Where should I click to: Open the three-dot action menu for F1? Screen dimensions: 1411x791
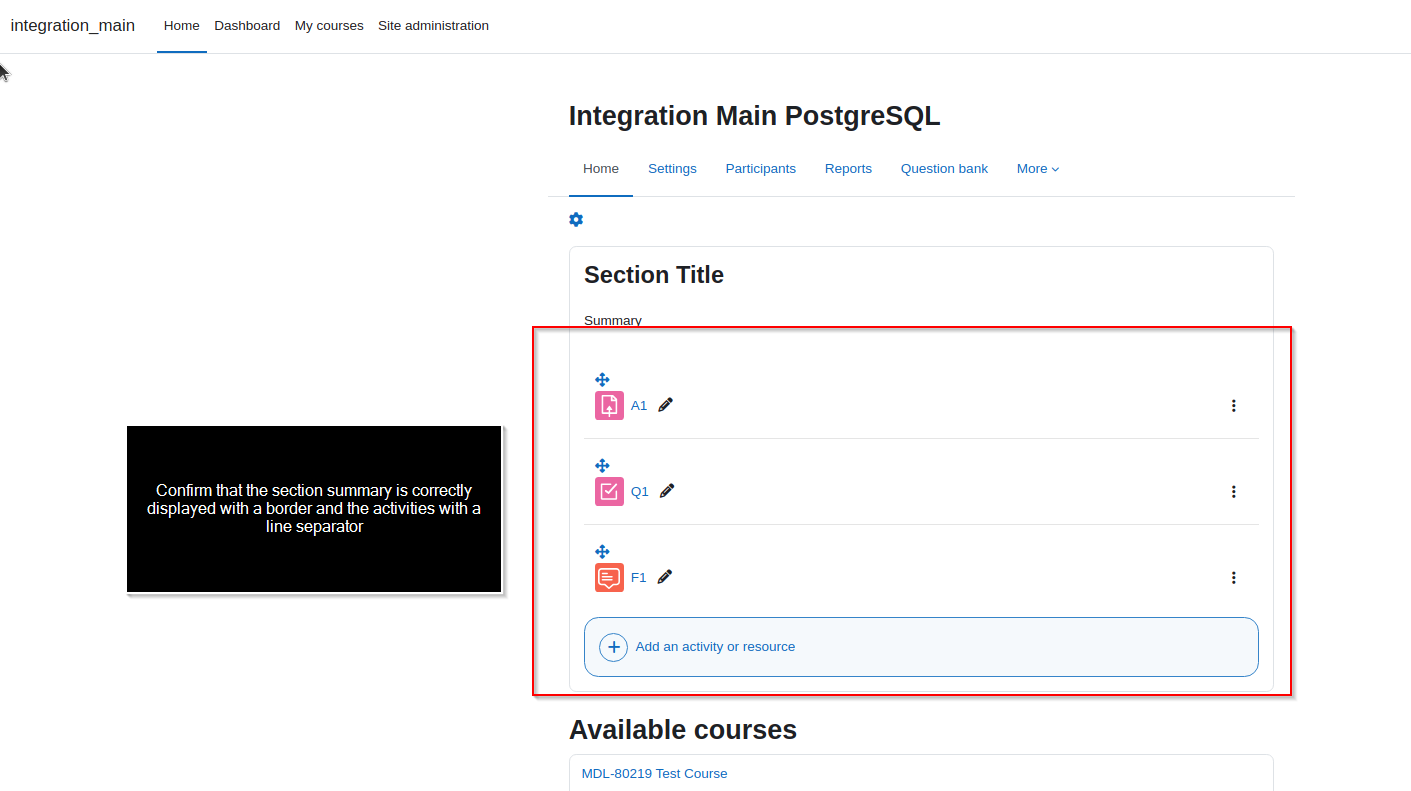click(x=1233, y=577)
